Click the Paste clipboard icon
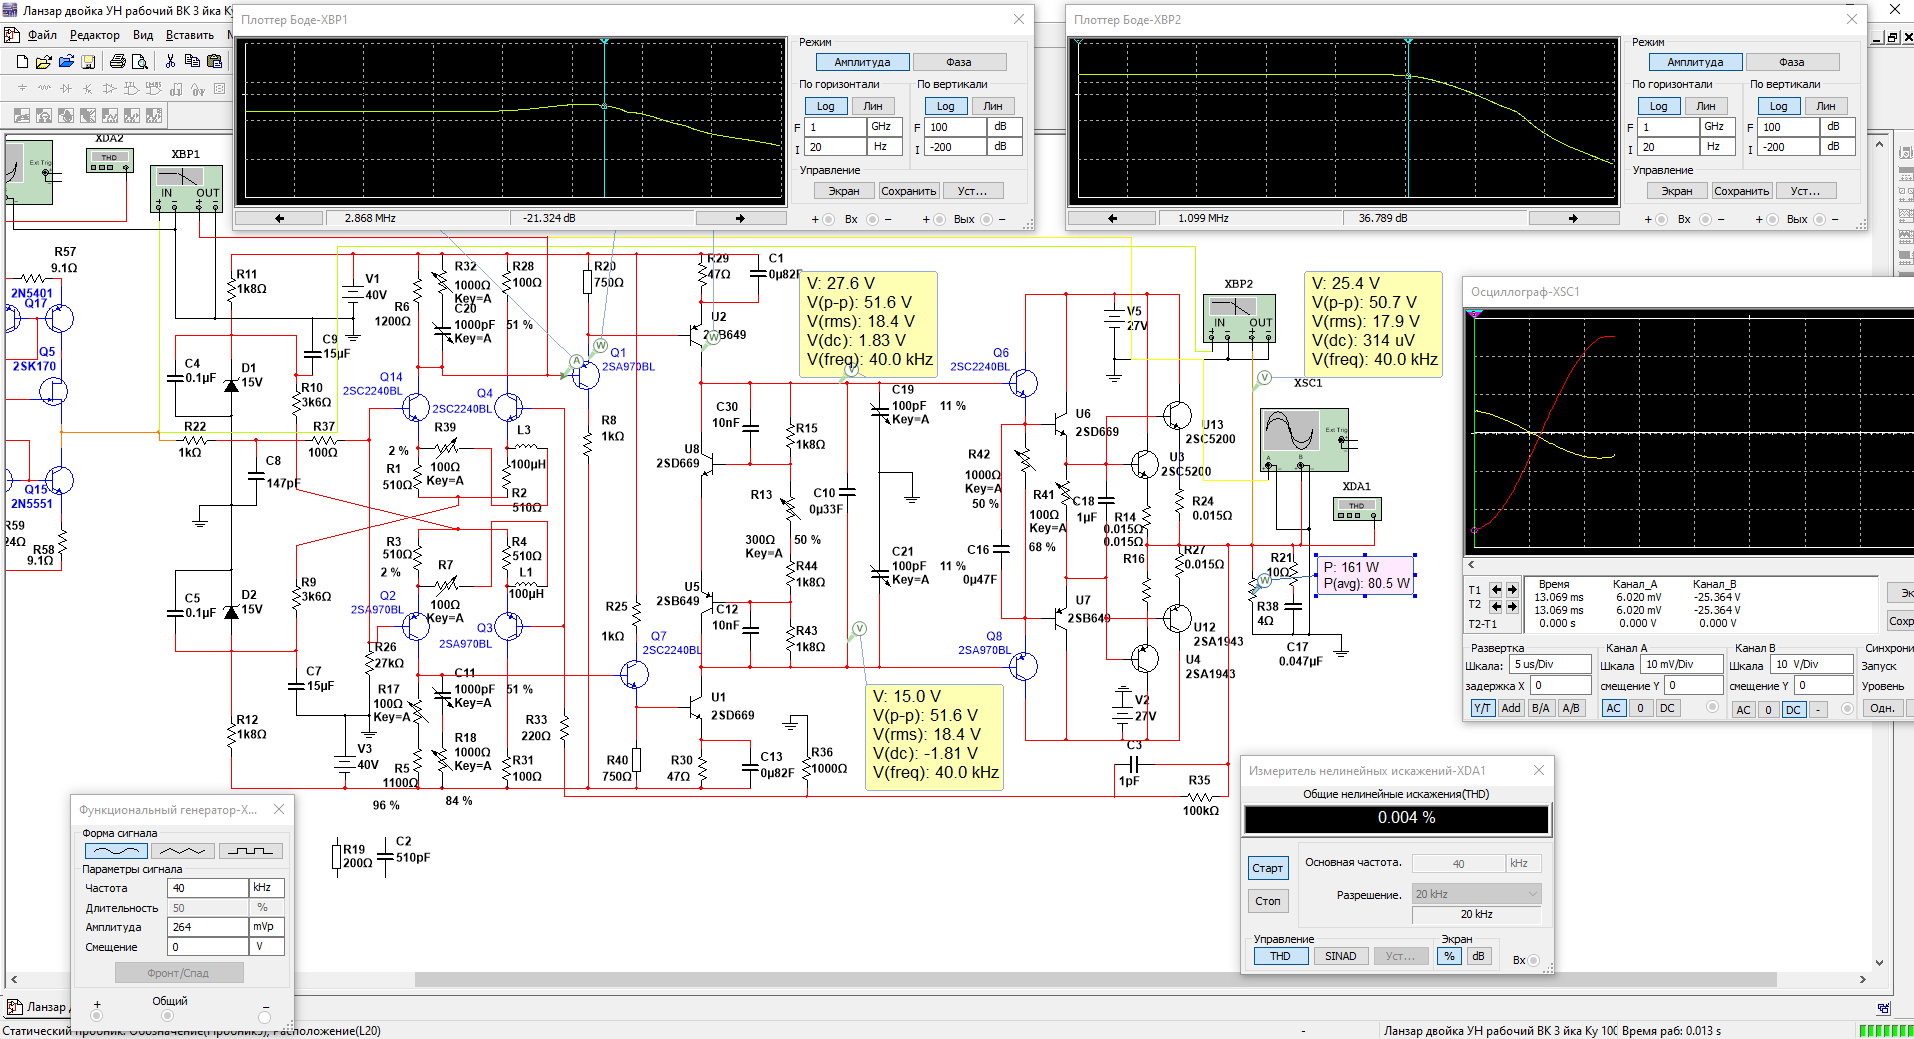 [214, 62]
